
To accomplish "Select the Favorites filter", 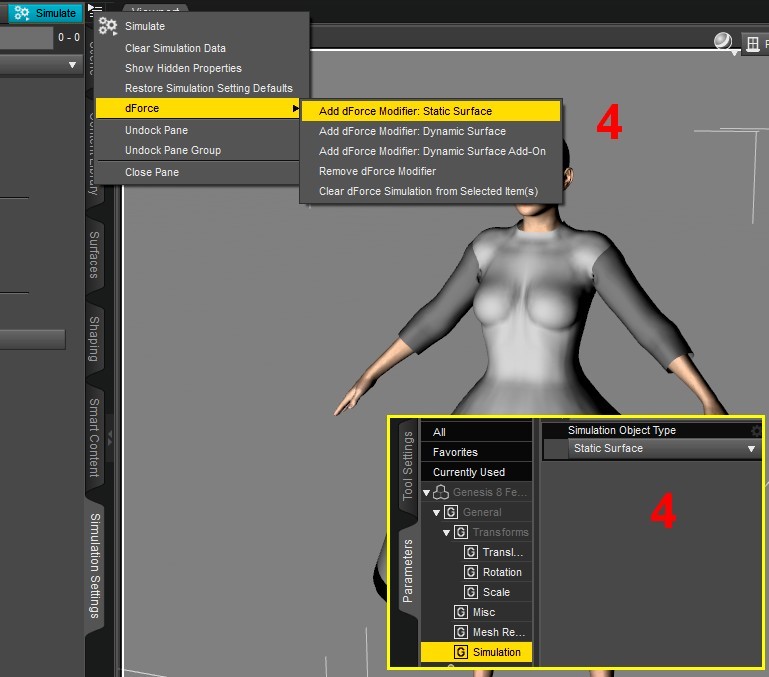I will click(x=476, y=452).
